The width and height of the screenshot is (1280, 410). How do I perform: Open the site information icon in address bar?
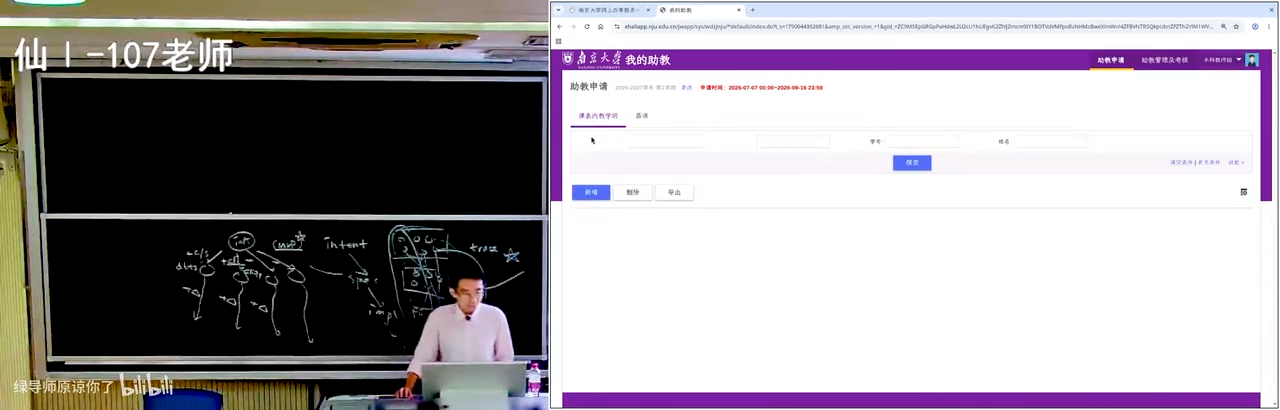click(617, 26)
